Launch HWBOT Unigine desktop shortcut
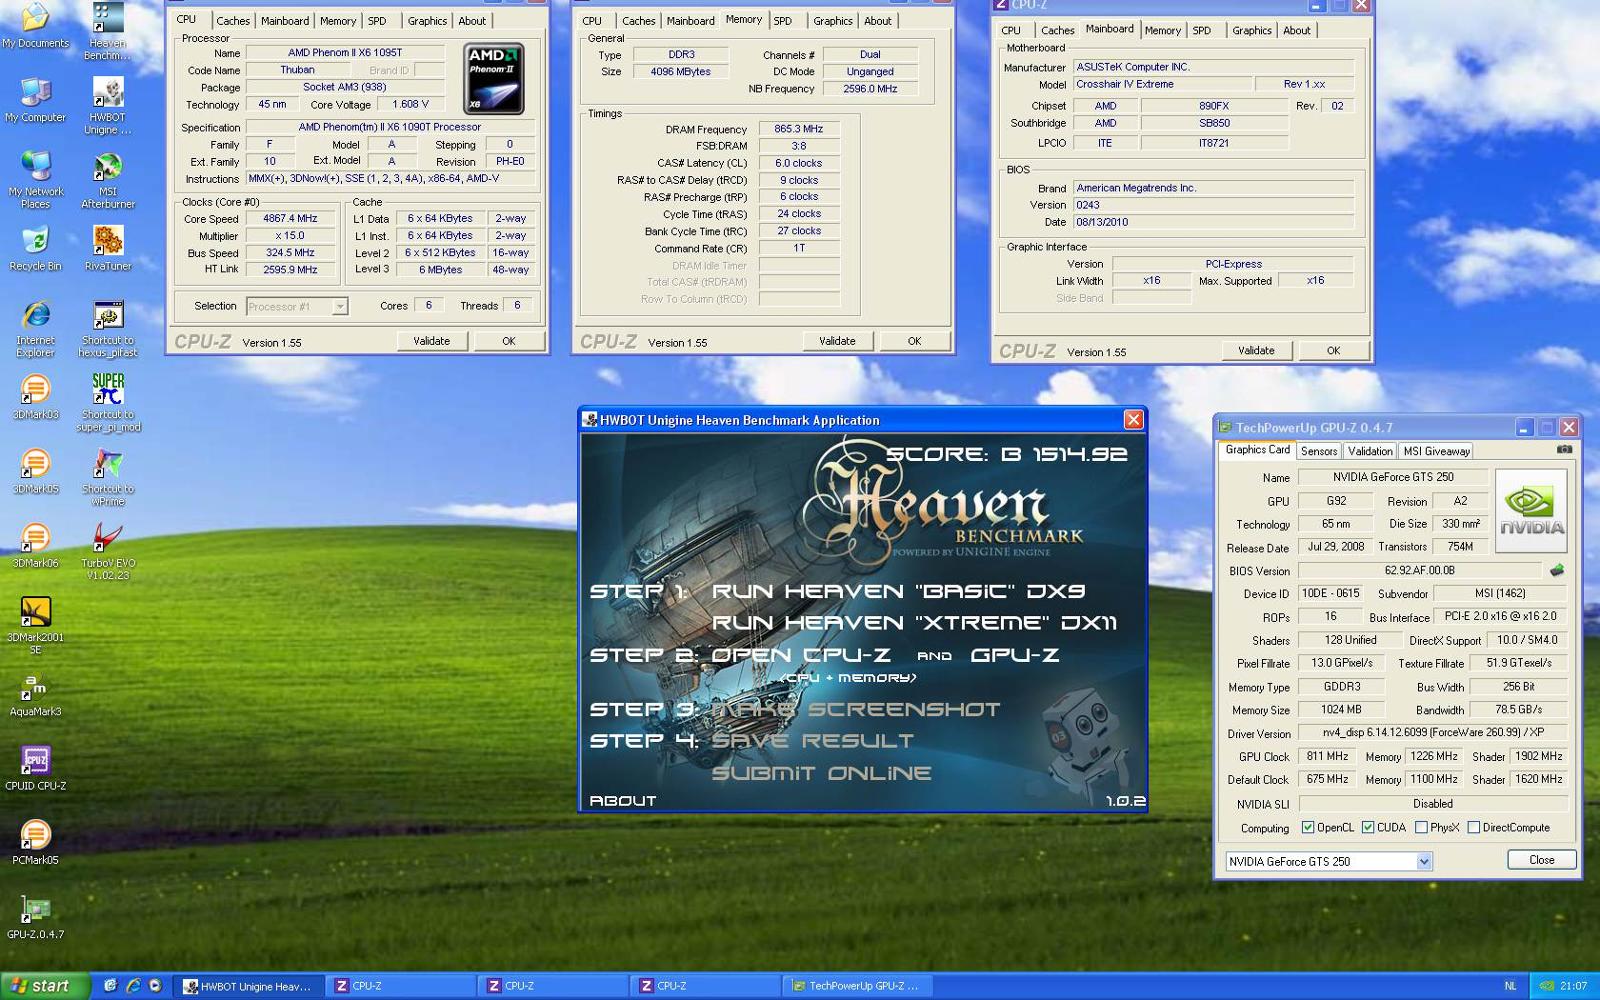 pyautogui.click(x=107, y=106)
